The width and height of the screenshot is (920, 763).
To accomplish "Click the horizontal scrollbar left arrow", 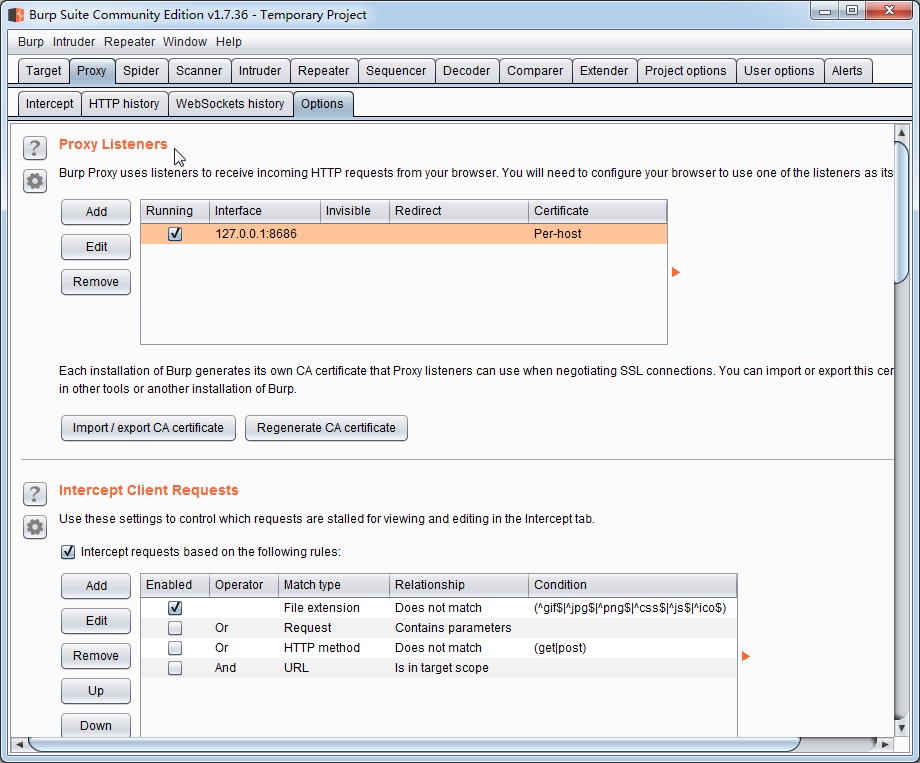I will [19, 744].
